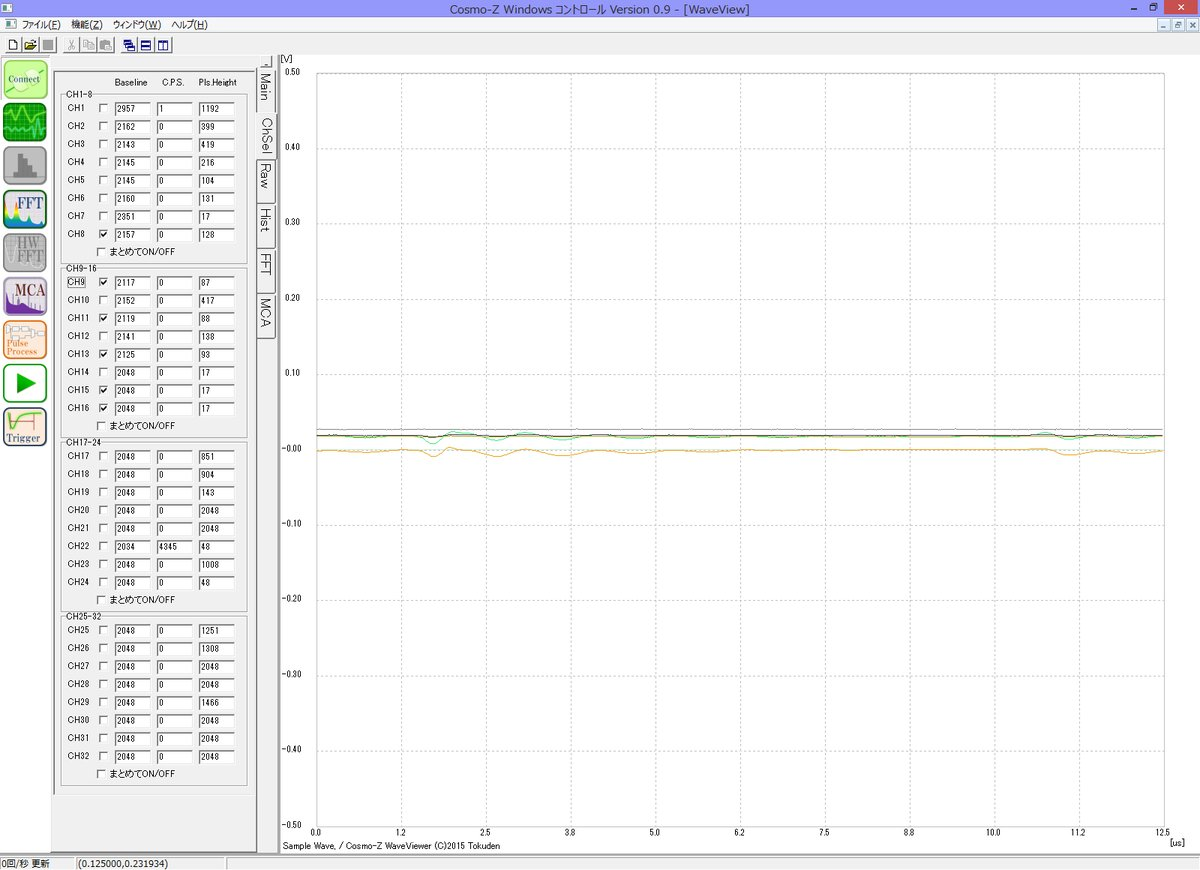This screenshot has height=870, width=1200.
Task: Switch to the Hist vertical tab
Action: coord(265,220)
